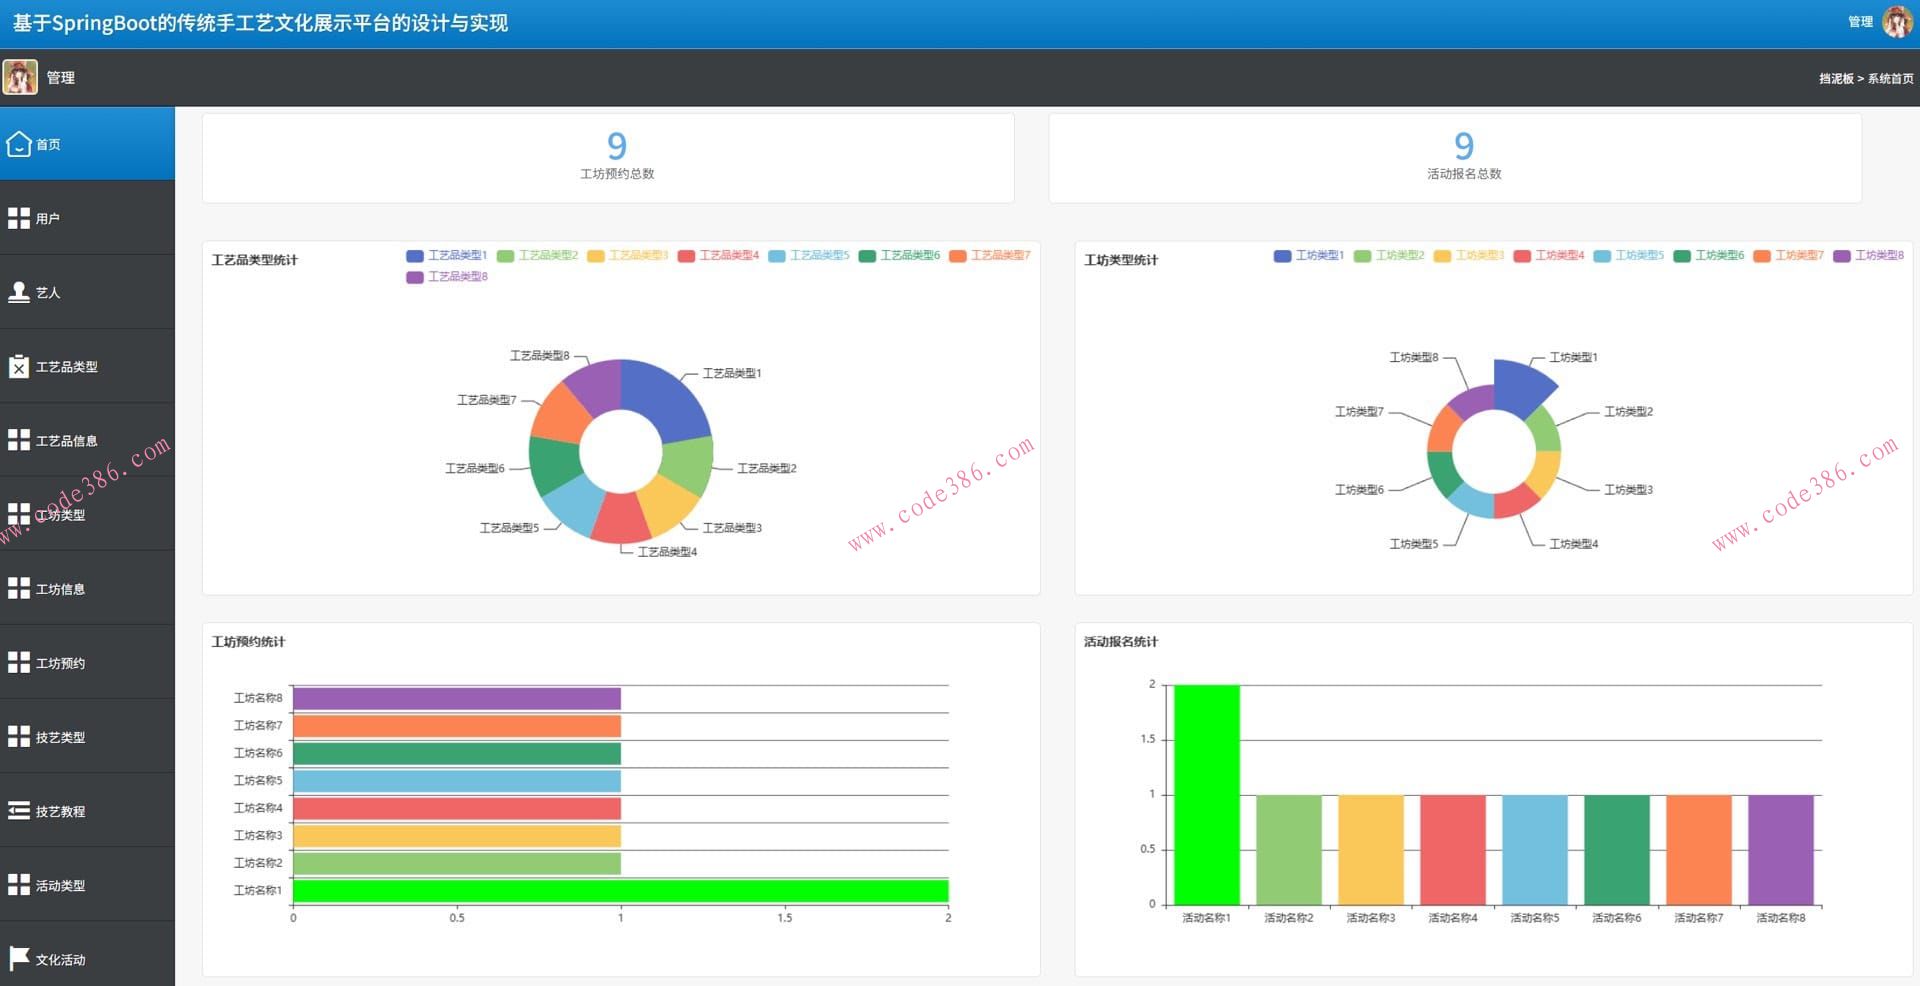Click the light green 工艺品类型2 donut slice
Screen dimensions: 1920x986
pyautogui.click(x=688, y=464)
